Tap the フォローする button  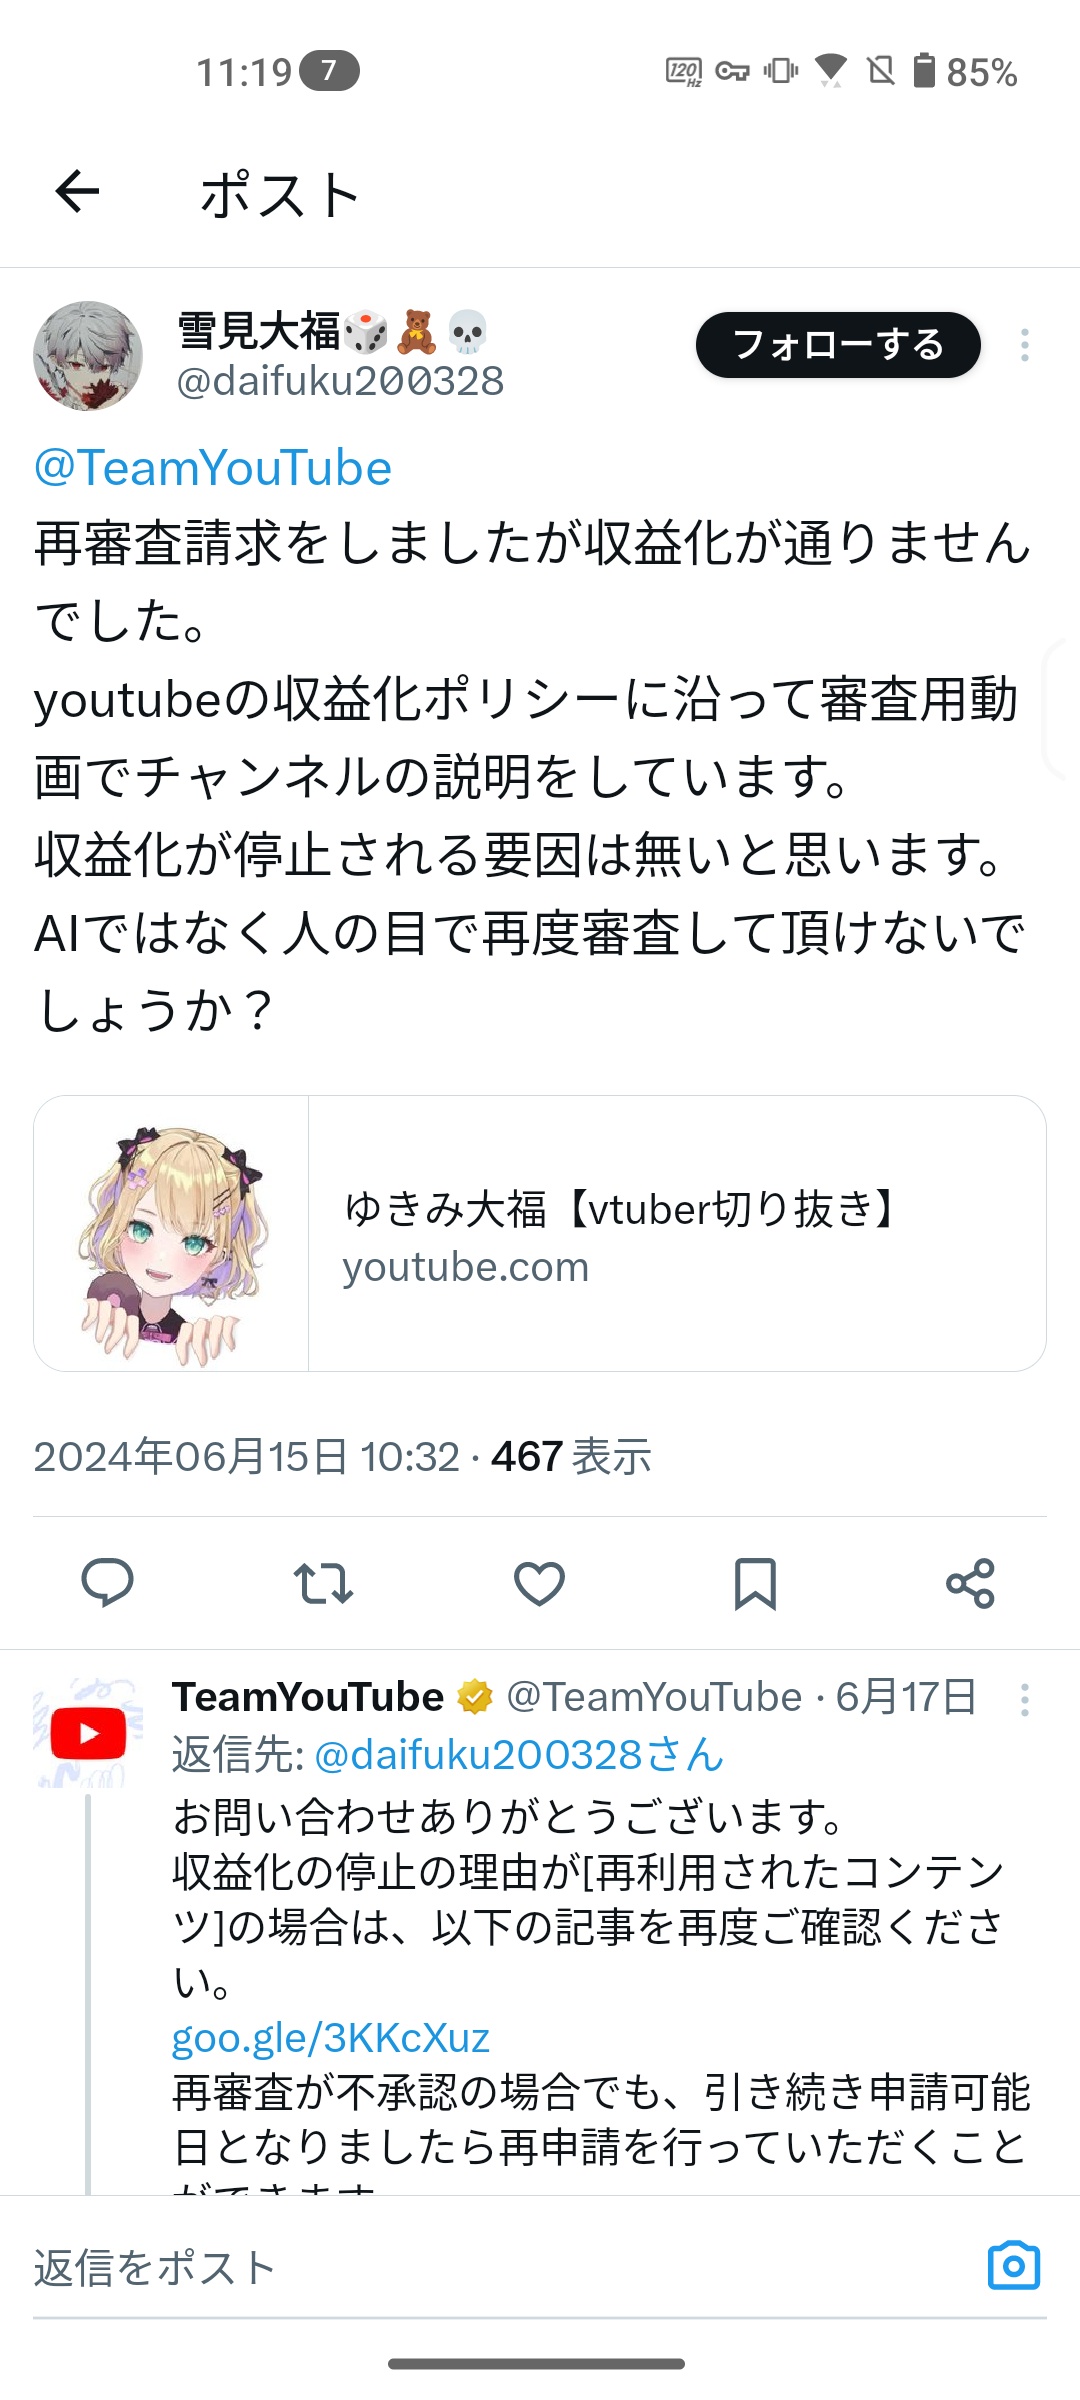(838, 345)
